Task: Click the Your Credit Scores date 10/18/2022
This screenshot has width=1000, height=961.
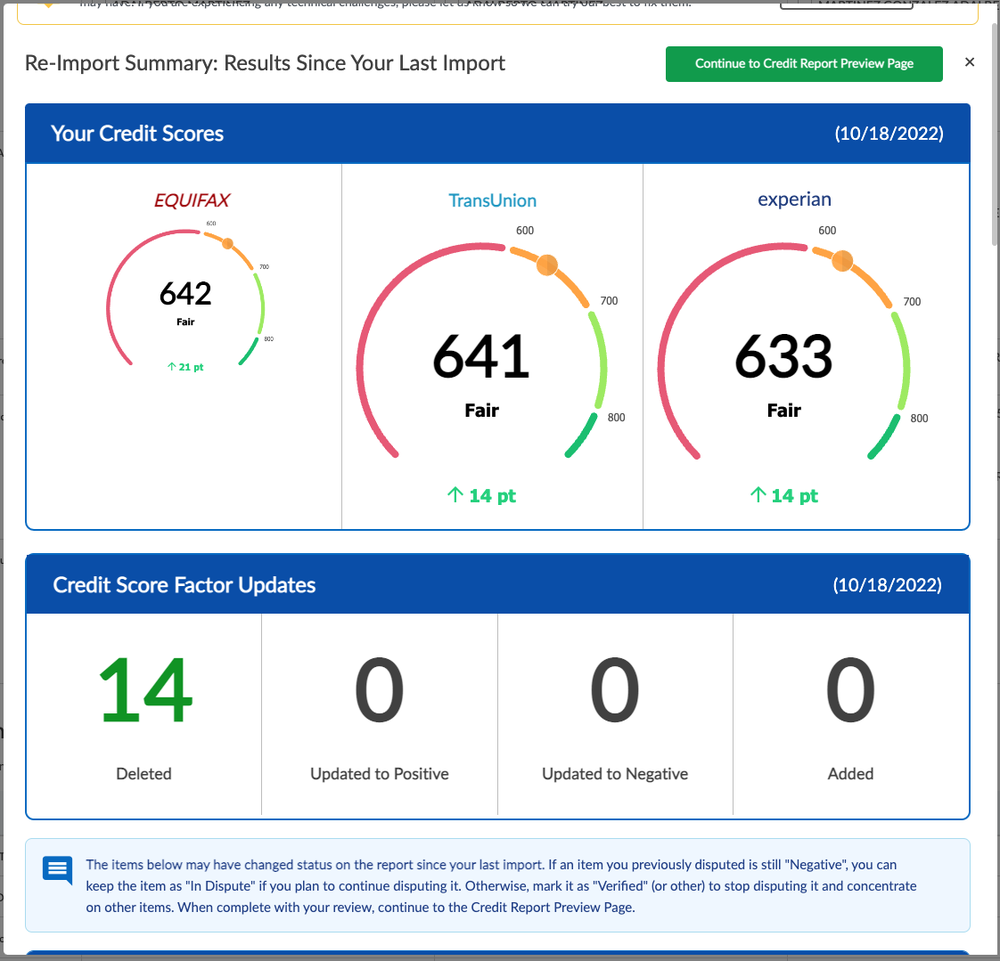Action: (889, 134)
